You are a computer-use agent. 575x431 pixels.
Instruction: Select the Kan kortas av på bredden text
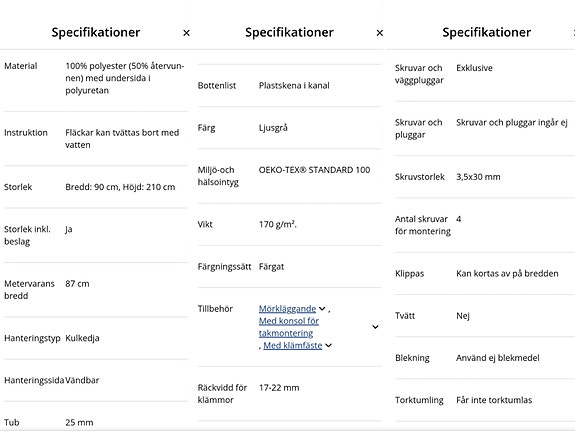point(507,274)
